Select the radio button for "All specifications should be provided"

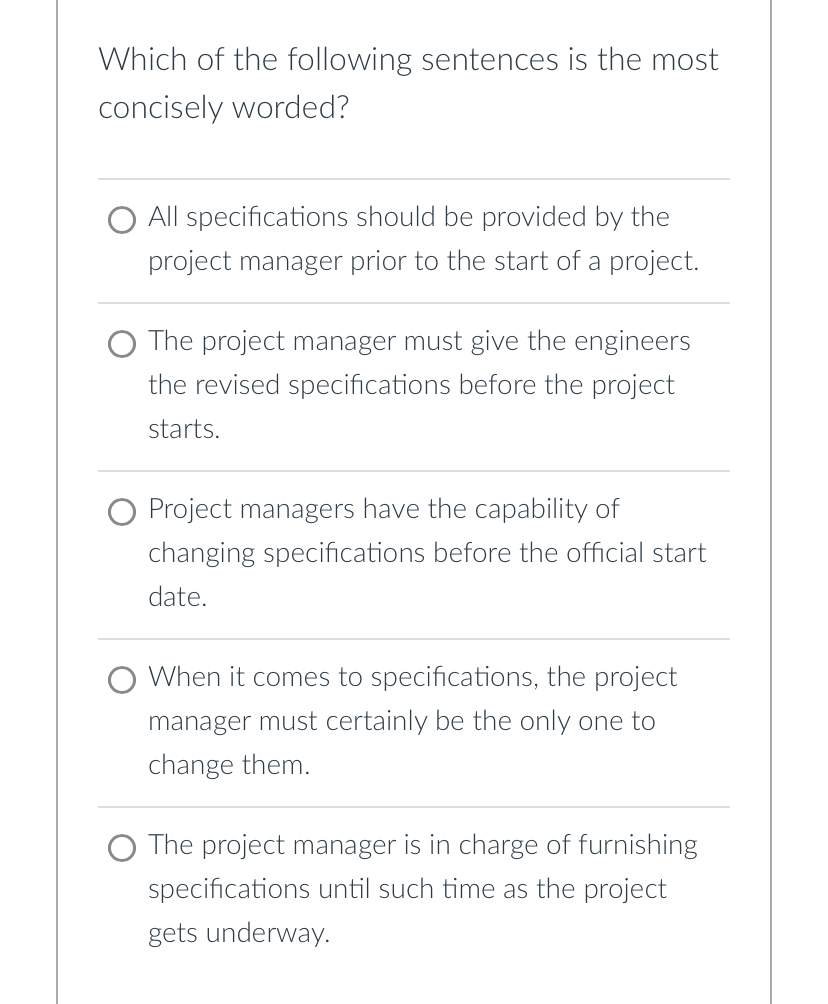click(x=123, y=220)
